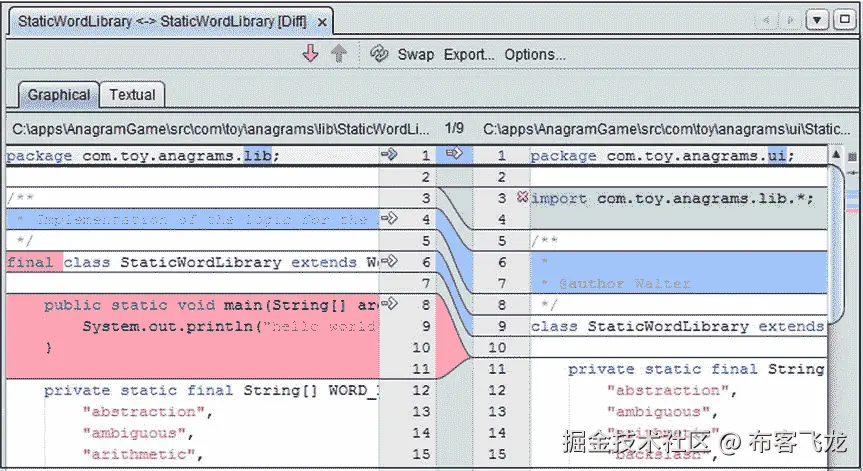The height and width of the screenshot is (471, 863).
Task: Click the right file path C:\apps\AnagramGame...ui
Action: click(x=667, y=129)
